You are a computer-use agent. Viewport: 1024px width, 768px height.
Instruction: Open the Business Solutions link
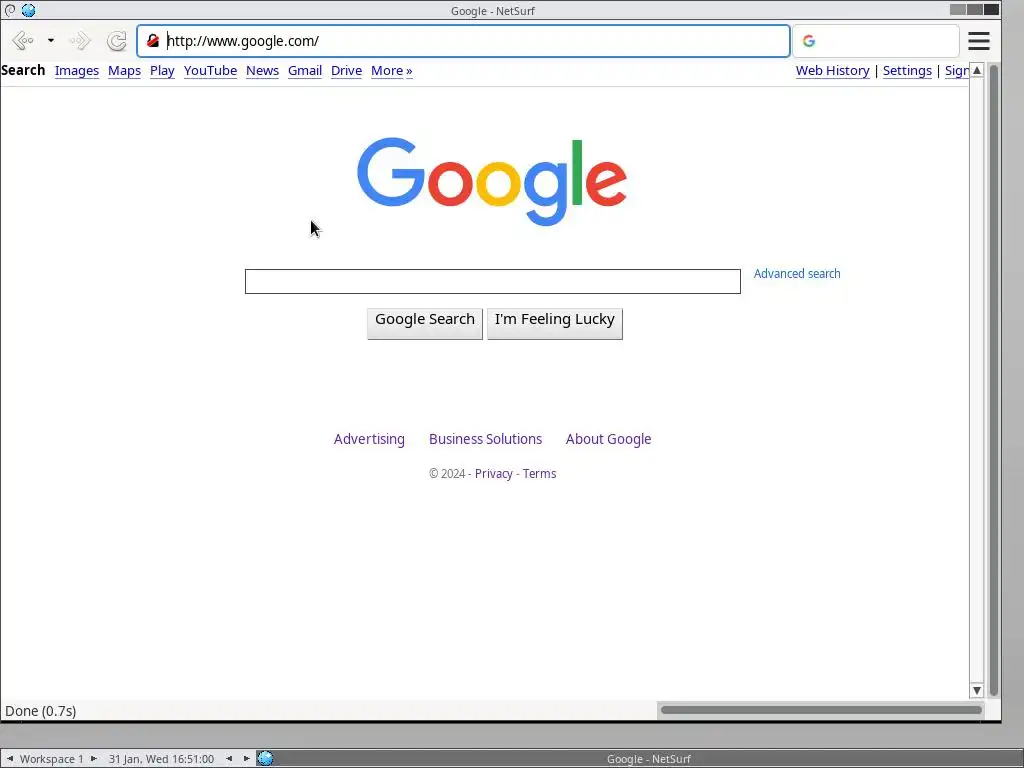[485, 439]
